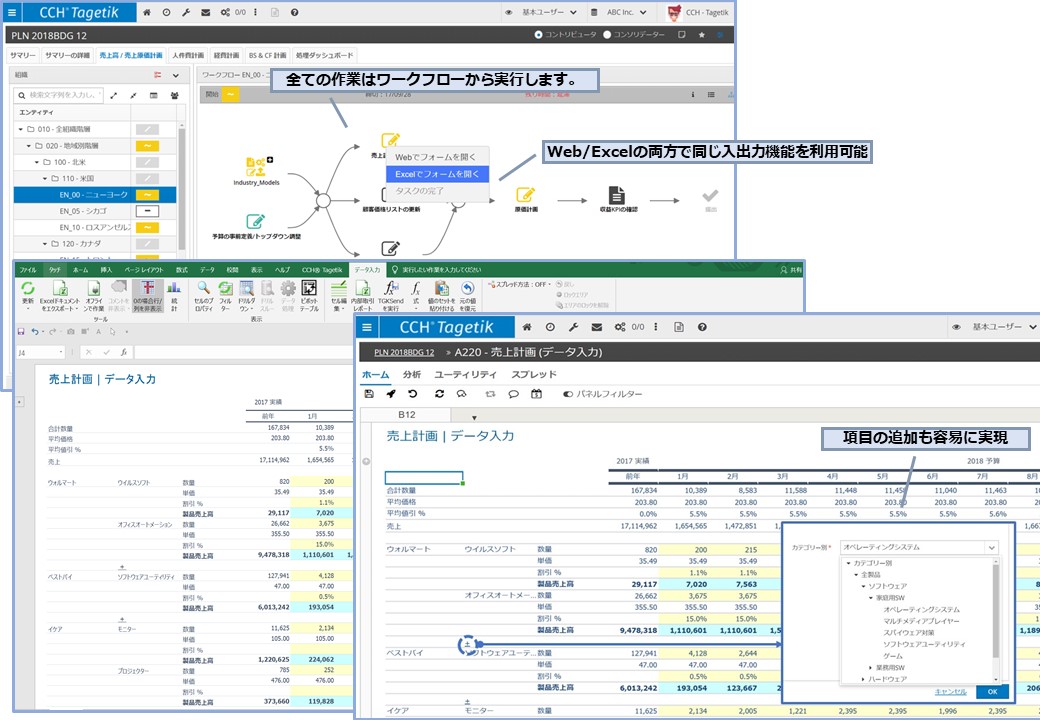Open the wrench tools icon in top toolbar
The image size is (1040, 720).
coord(185,13)
